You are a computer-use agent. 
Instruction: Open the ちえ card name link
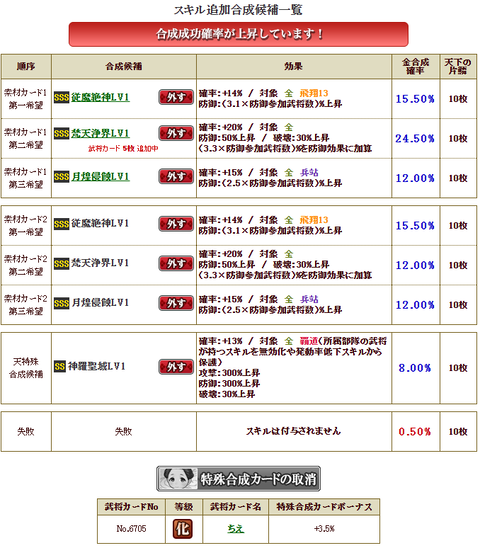(x=236, y=529)
